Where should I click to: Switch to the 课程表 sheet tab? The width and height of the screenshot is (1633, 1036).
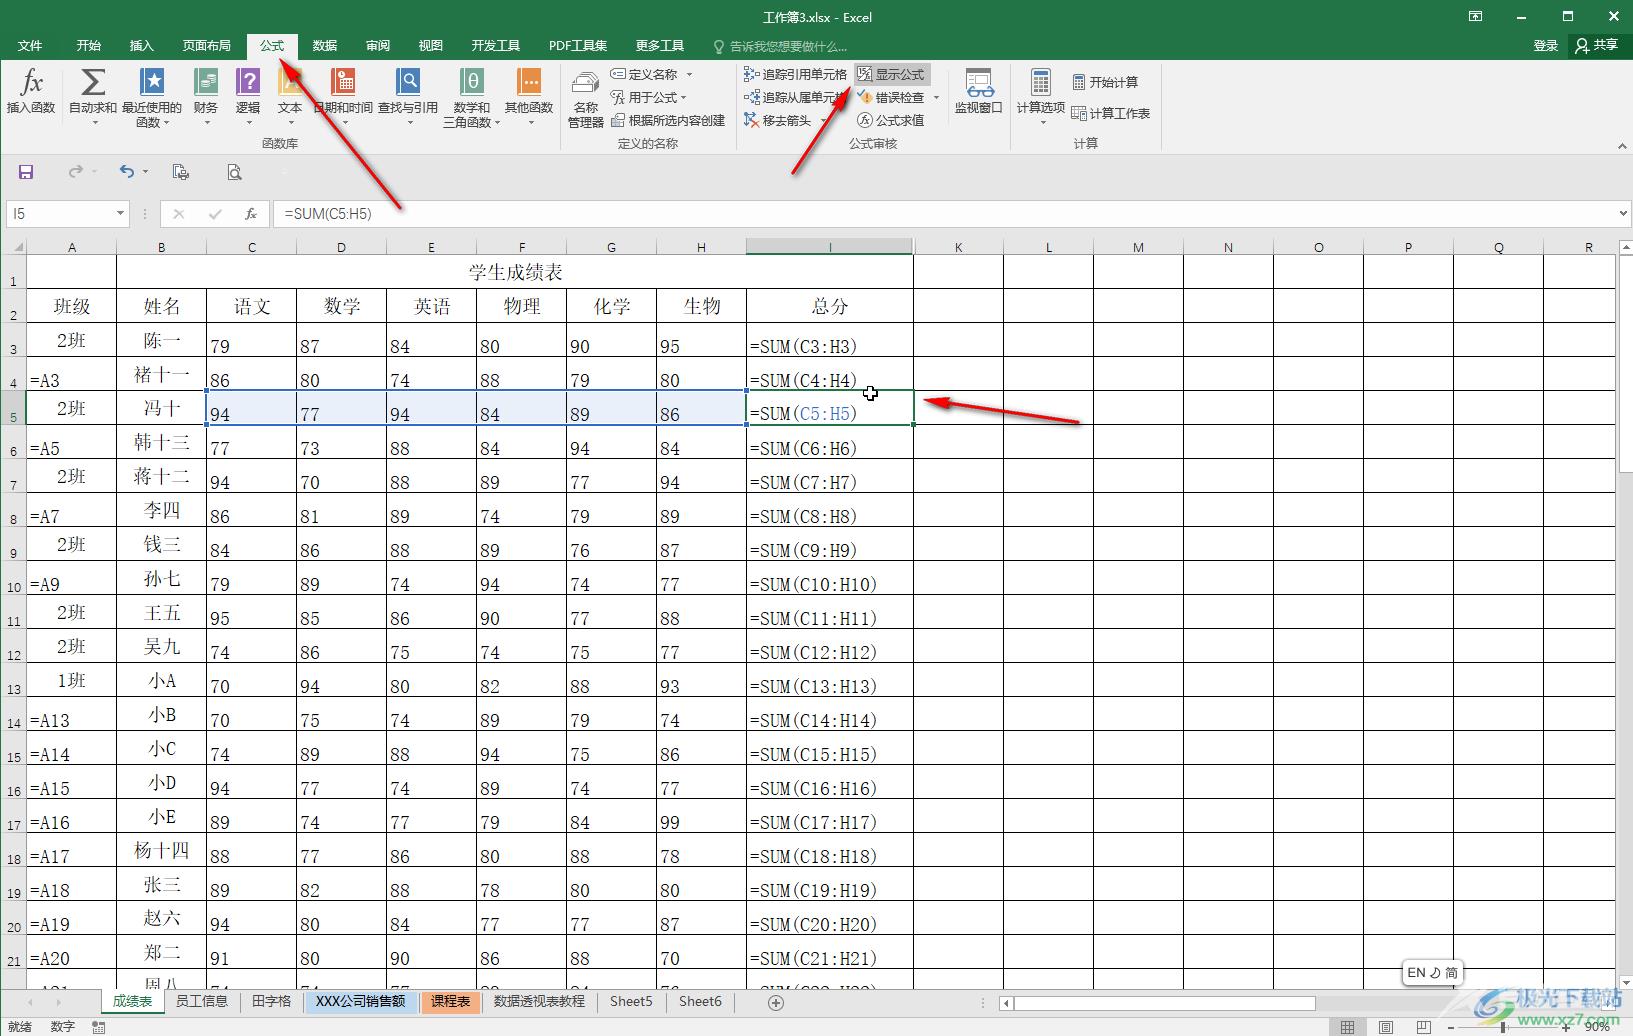(x=450, y=1001)
